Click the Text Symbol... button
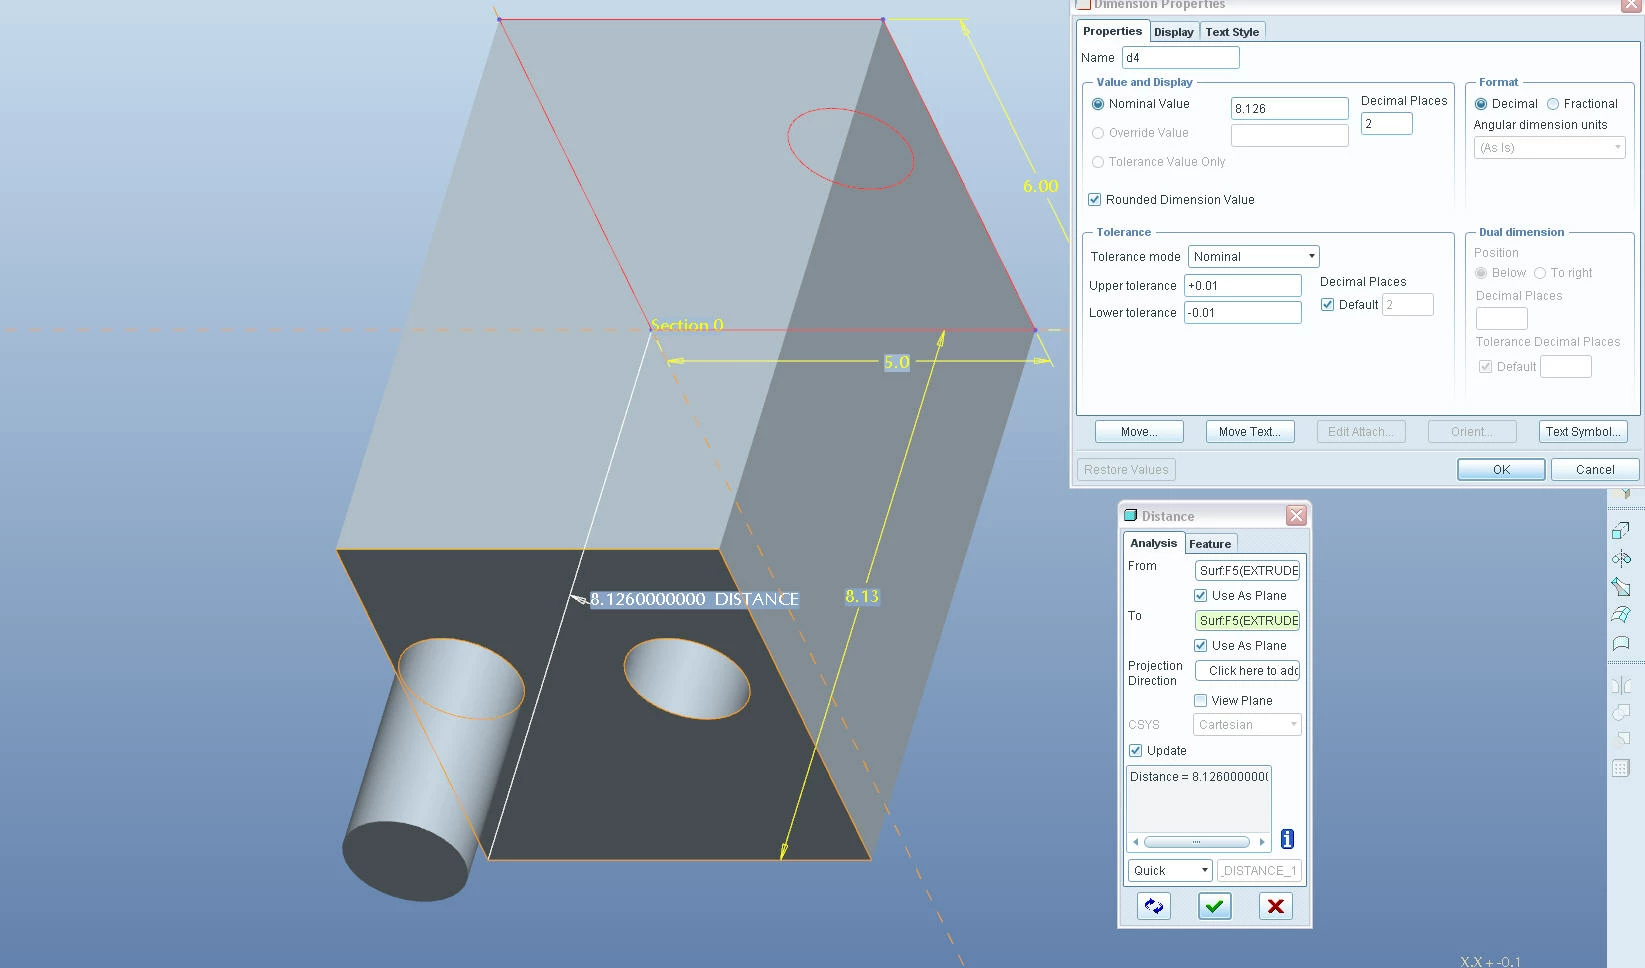The image size is (1645, 968). point(1583,432)
